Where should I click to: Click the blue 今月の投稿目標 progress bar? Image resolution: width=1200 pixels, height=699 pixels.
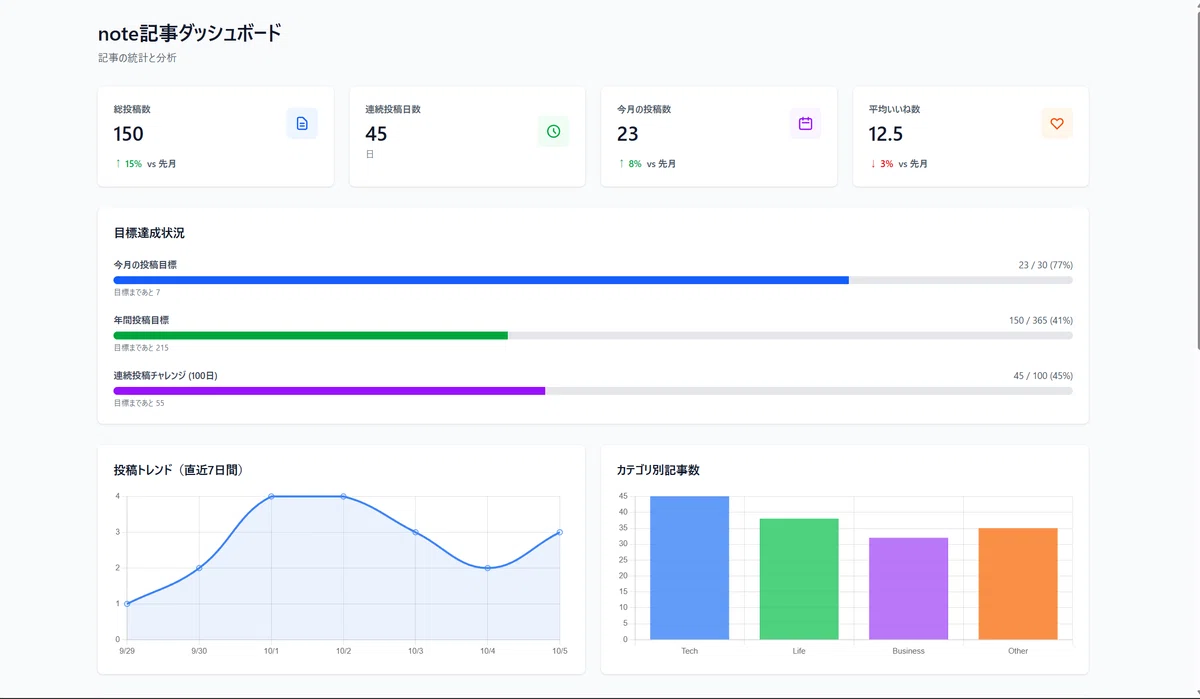coord(481,280)
